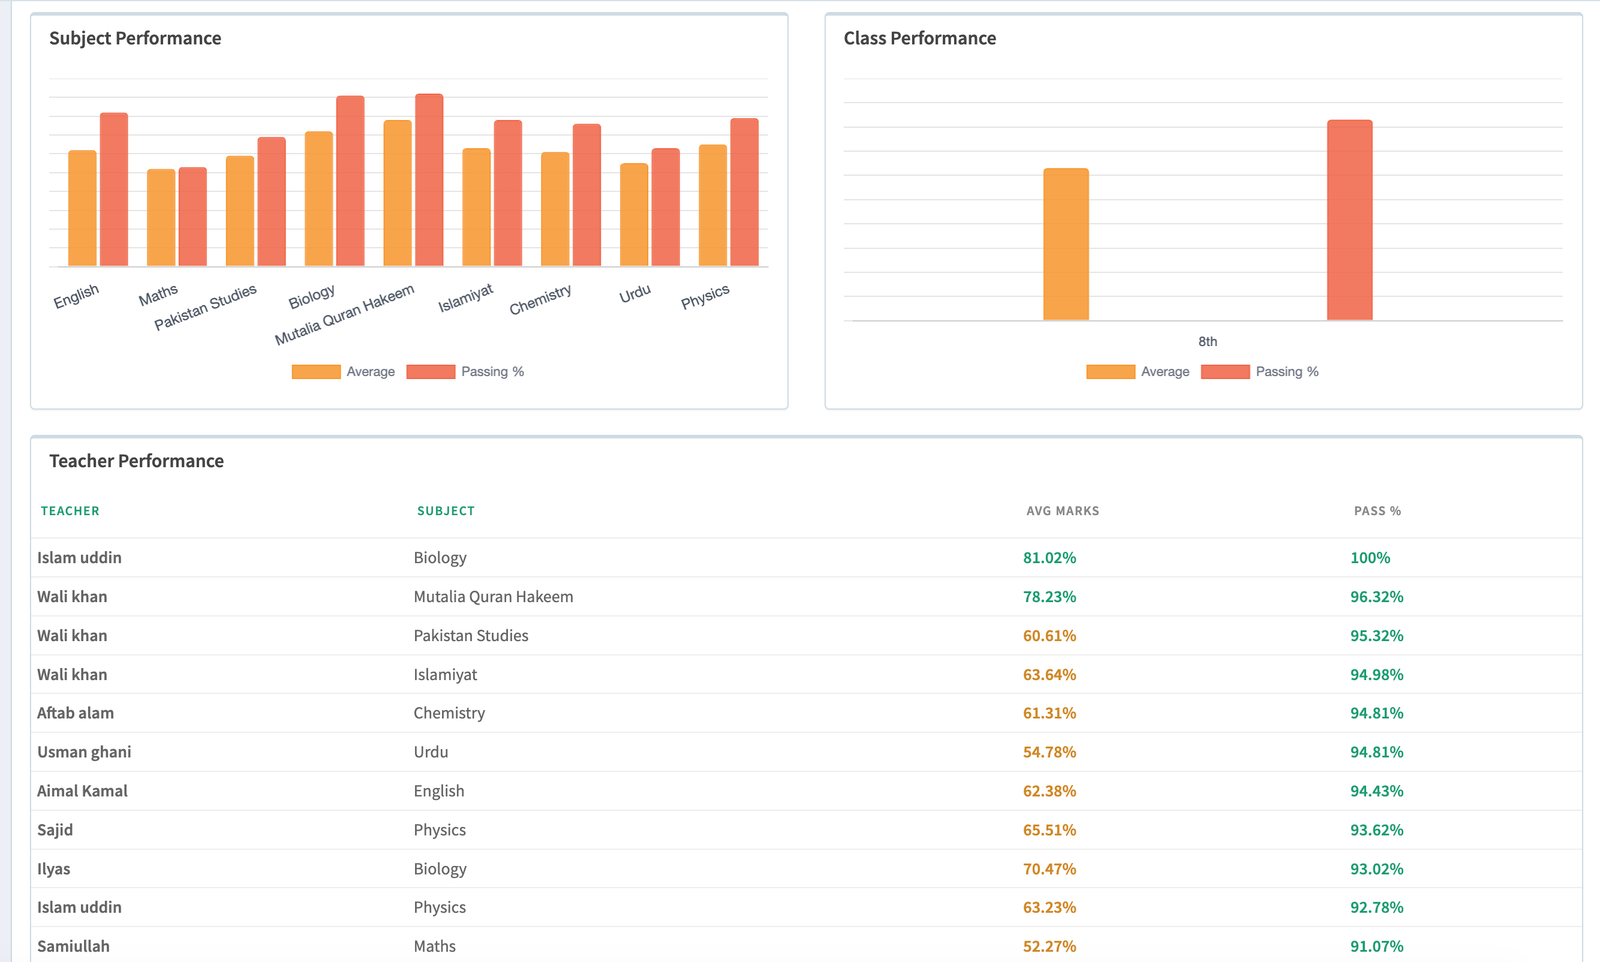Screen dimensions: 1600x962
Task: Select teacher Aimal Kamal
Action: click(83, 791)
